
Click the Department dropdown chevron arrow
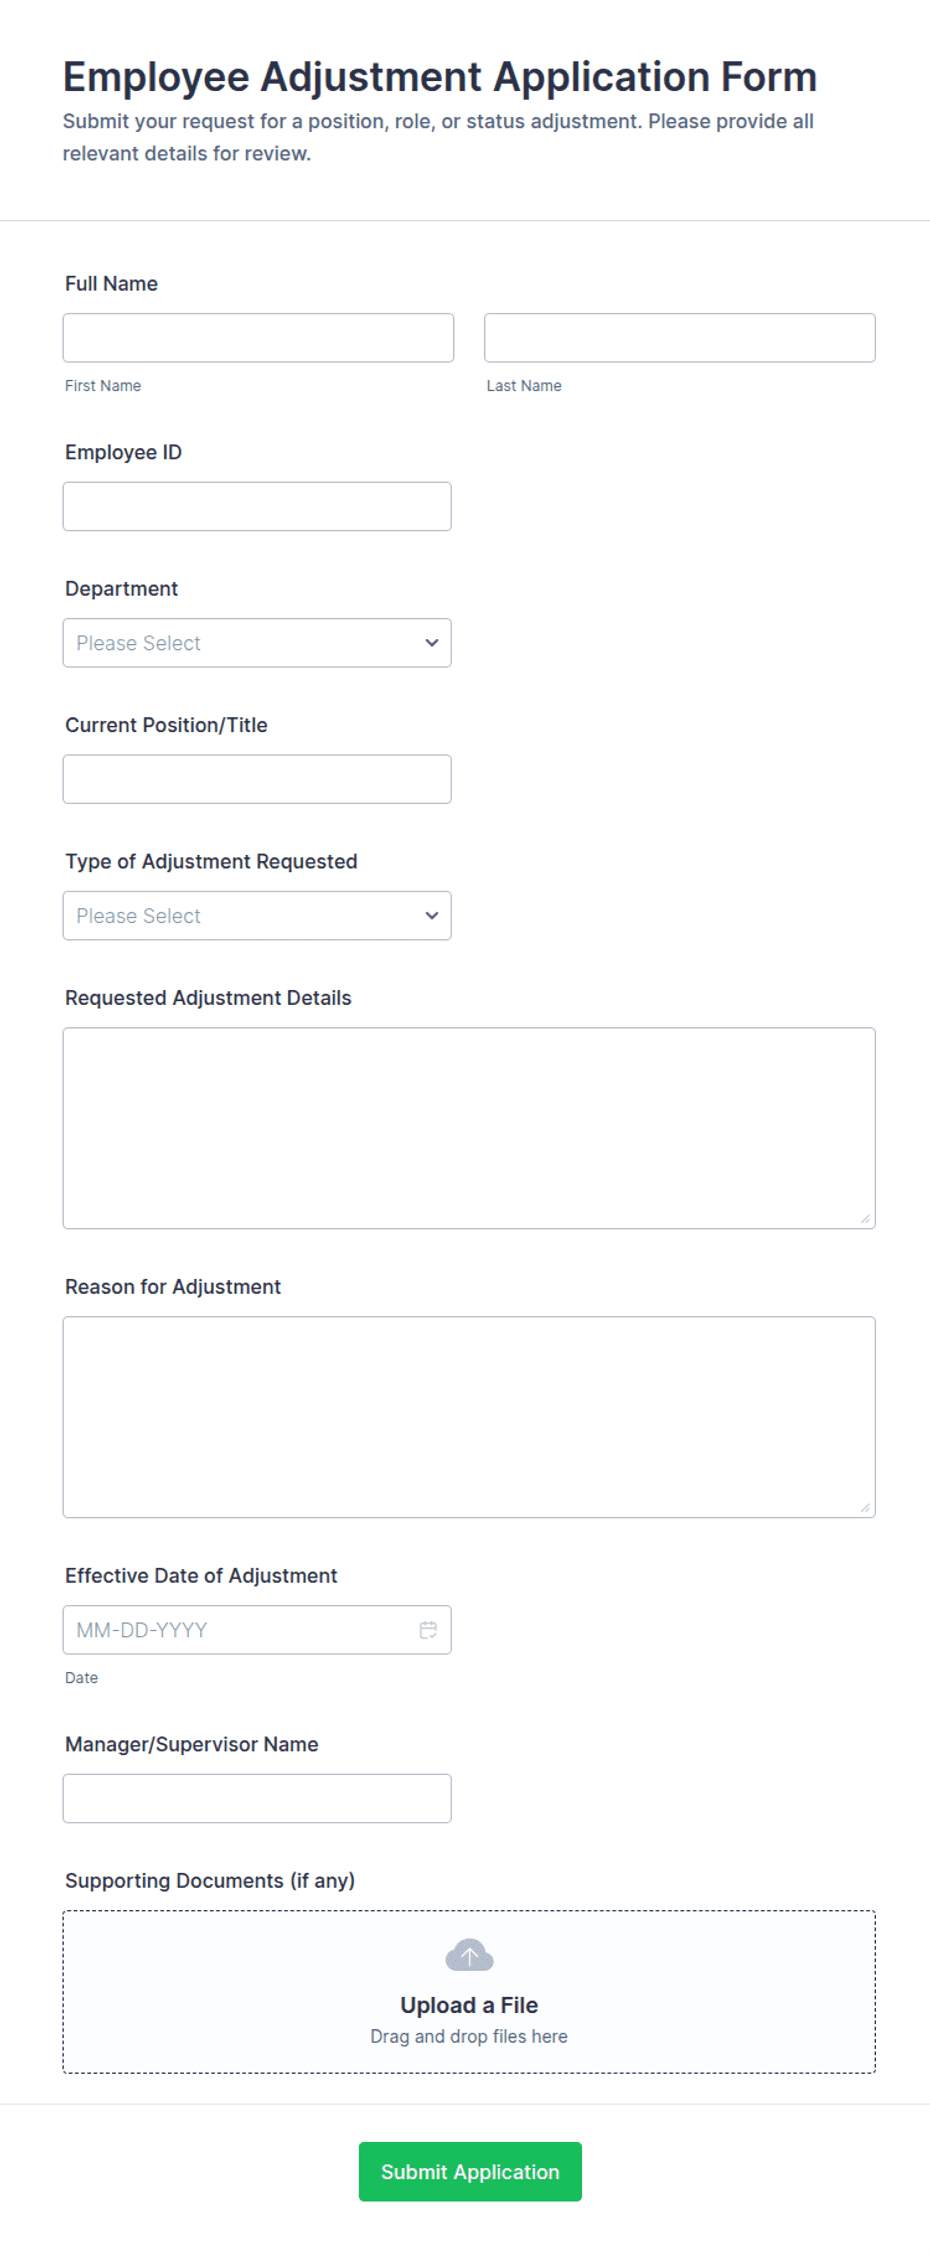pos(432,643)
